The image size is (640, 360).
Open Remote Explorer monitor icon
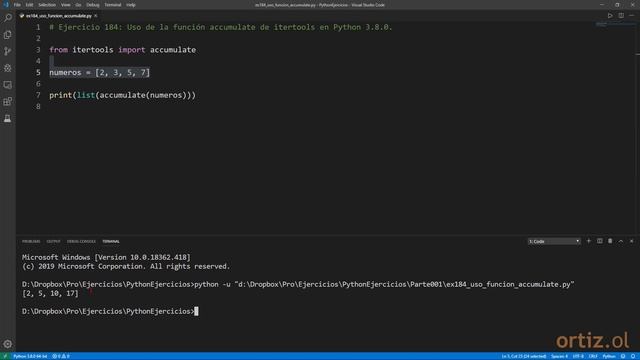8,85
